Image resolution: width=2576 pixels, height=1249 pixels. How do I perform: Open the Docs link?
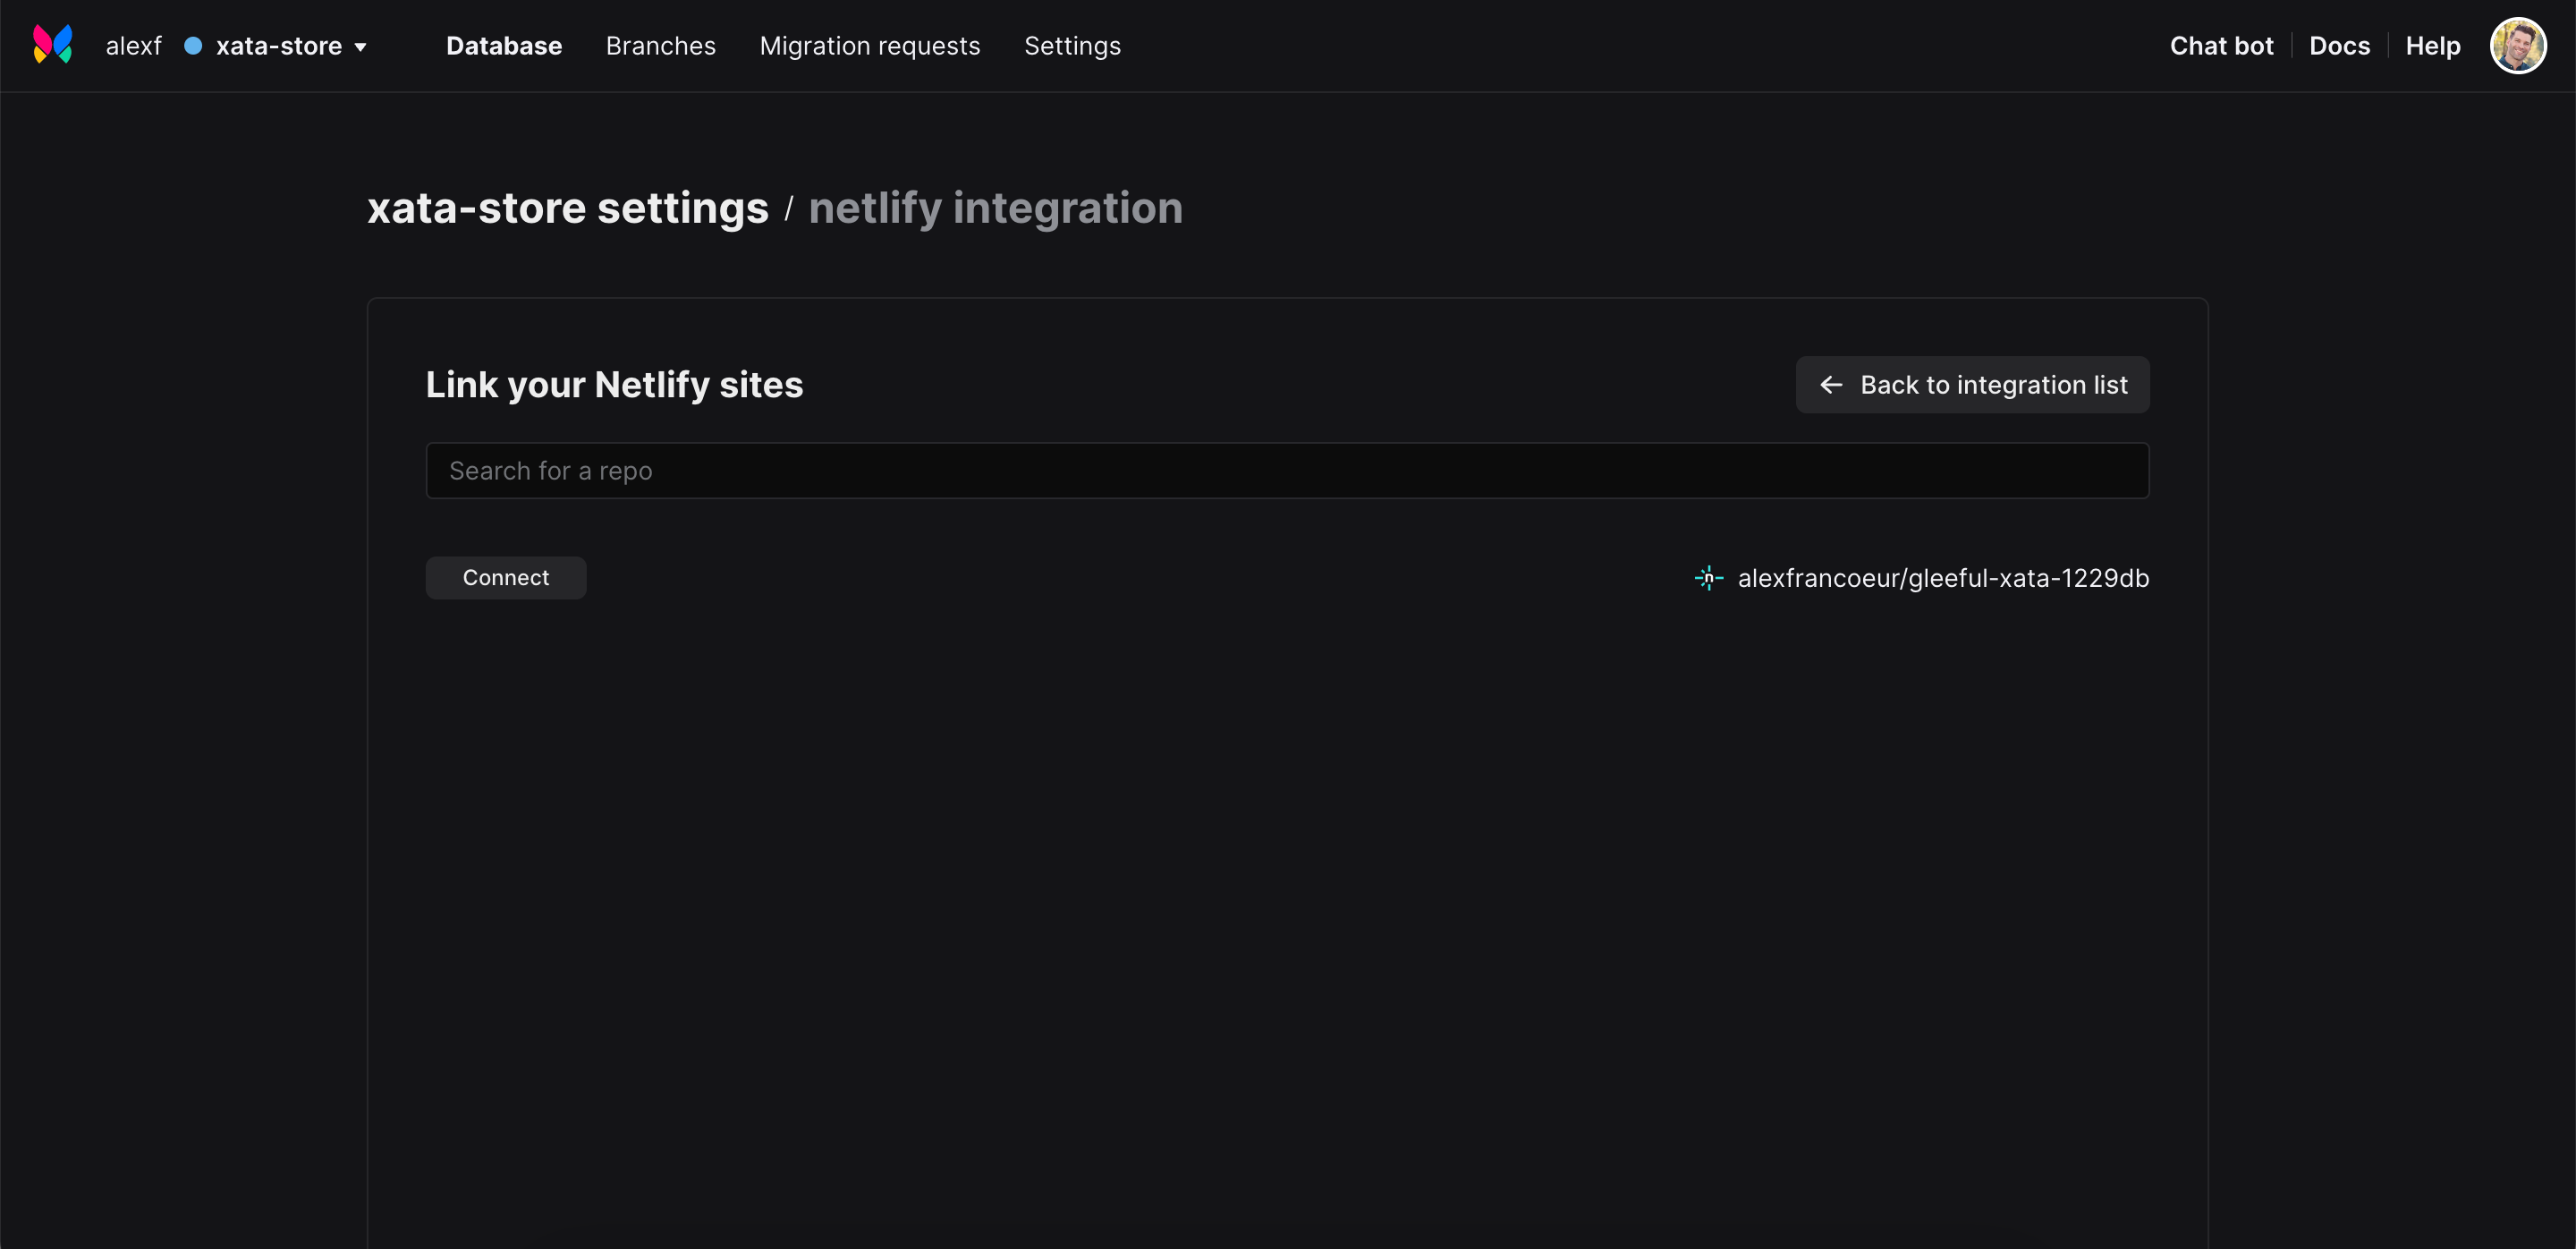[x=2339, y=46]
